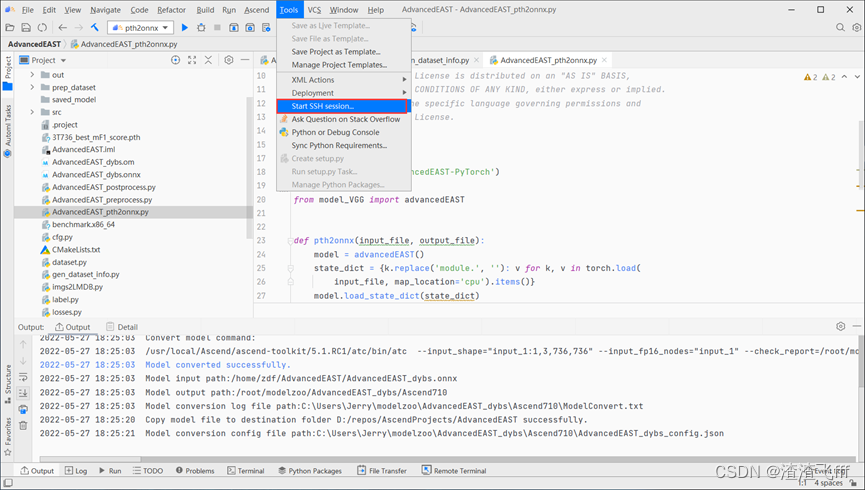Viewport: 865px width, 490px height.
Task: Toggle soft-wrap icon in Output sidebar
Action: (23, 377)
